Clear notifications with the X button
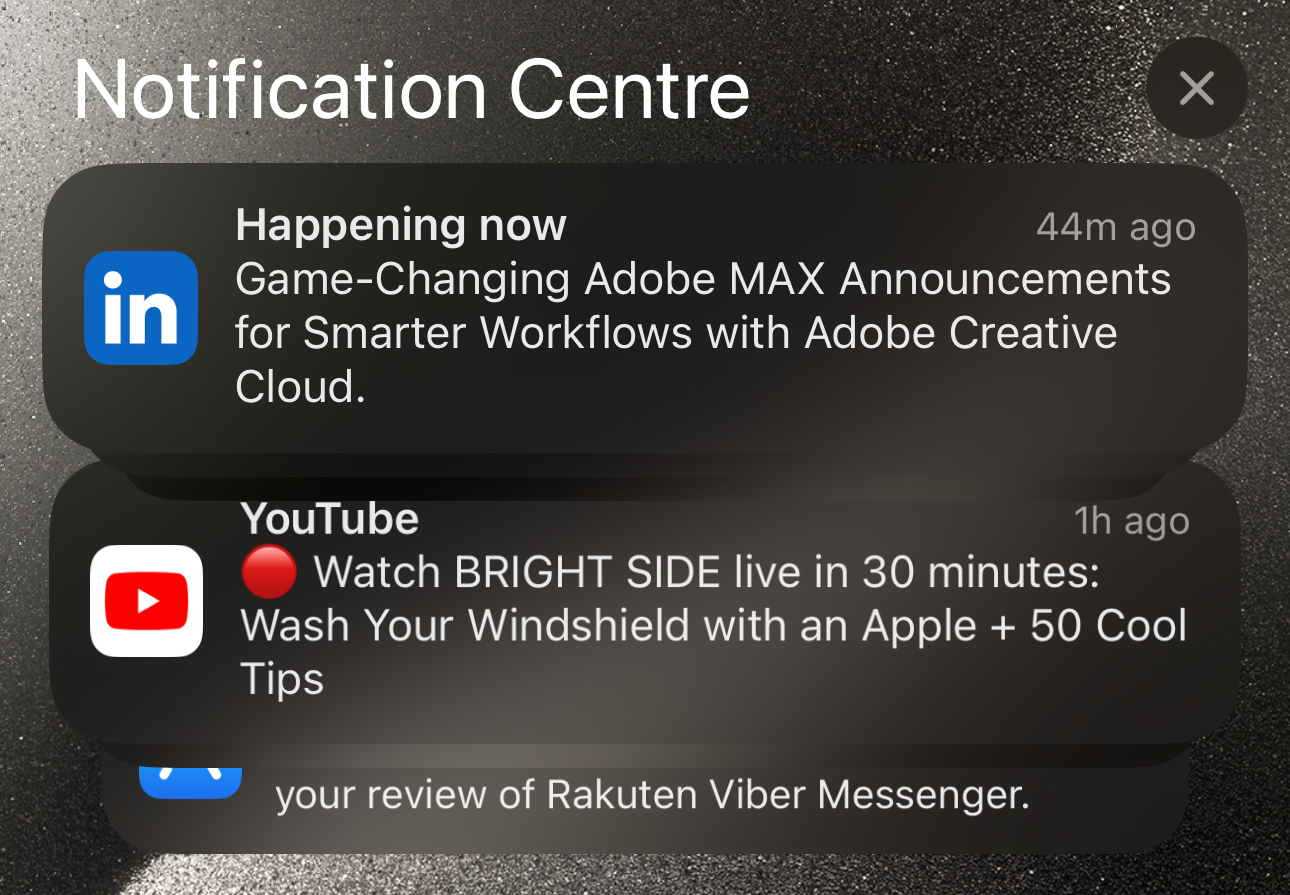Image resolution: width=1290 pixels, height=895 pixels. tap(1196, 89)
